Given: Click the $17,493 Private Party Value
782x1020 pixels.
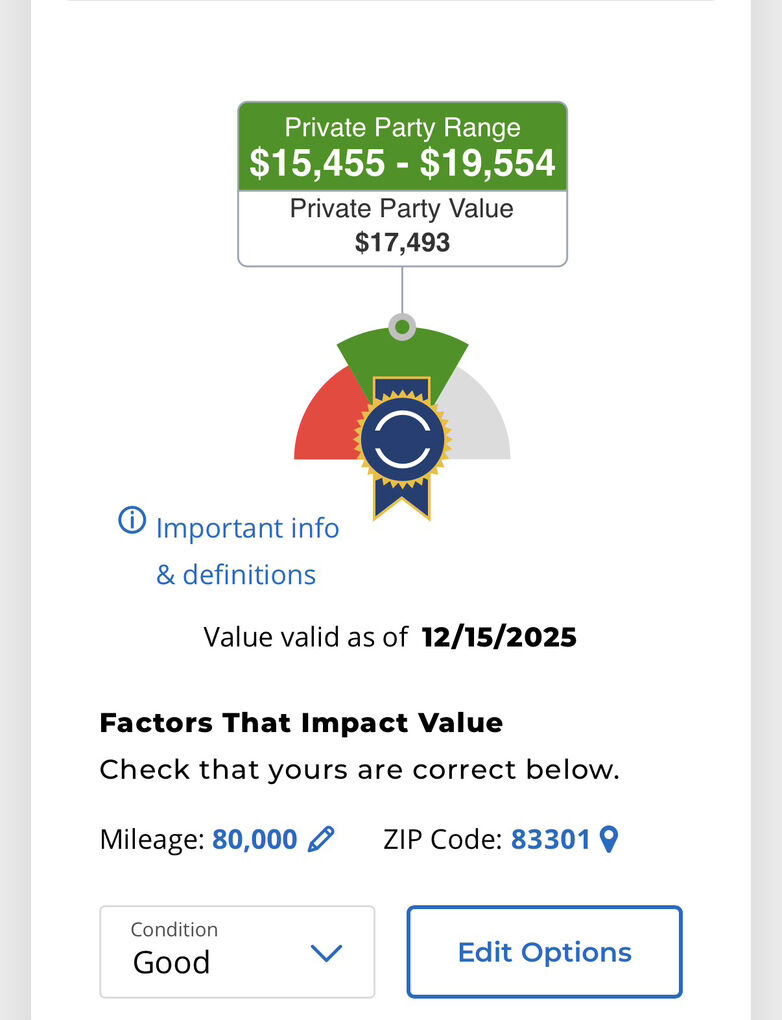Looking at the screenshot, I should coord(402,242).
